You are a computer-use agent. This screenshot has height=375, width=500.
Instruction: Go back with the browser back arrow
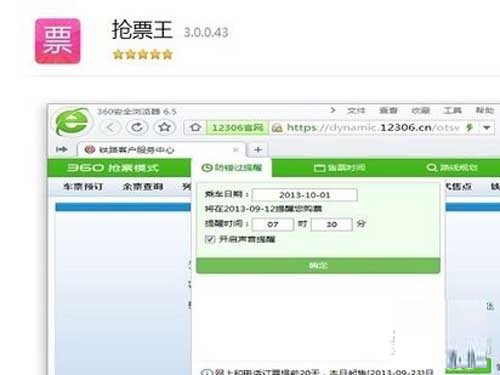(x=110, y=127)
